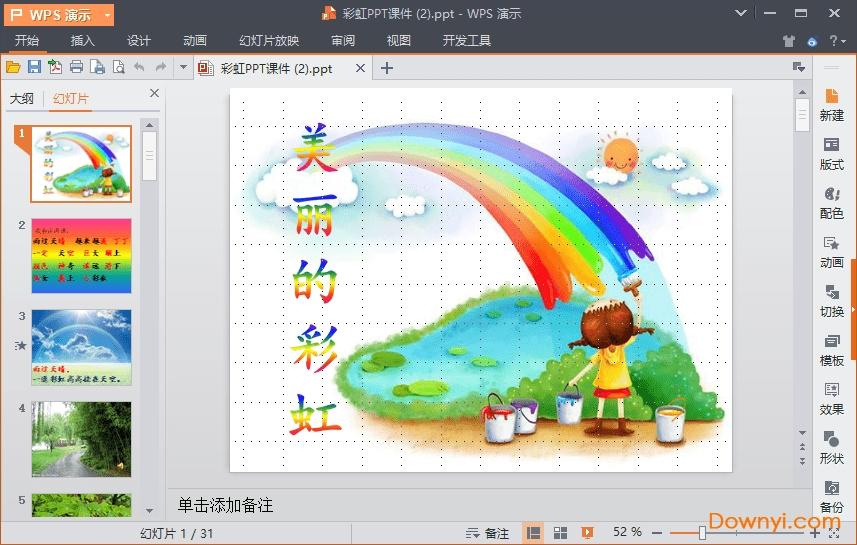Click the cloud account icon near help
This screenshot has height=545, width=857.
point(812,42)
